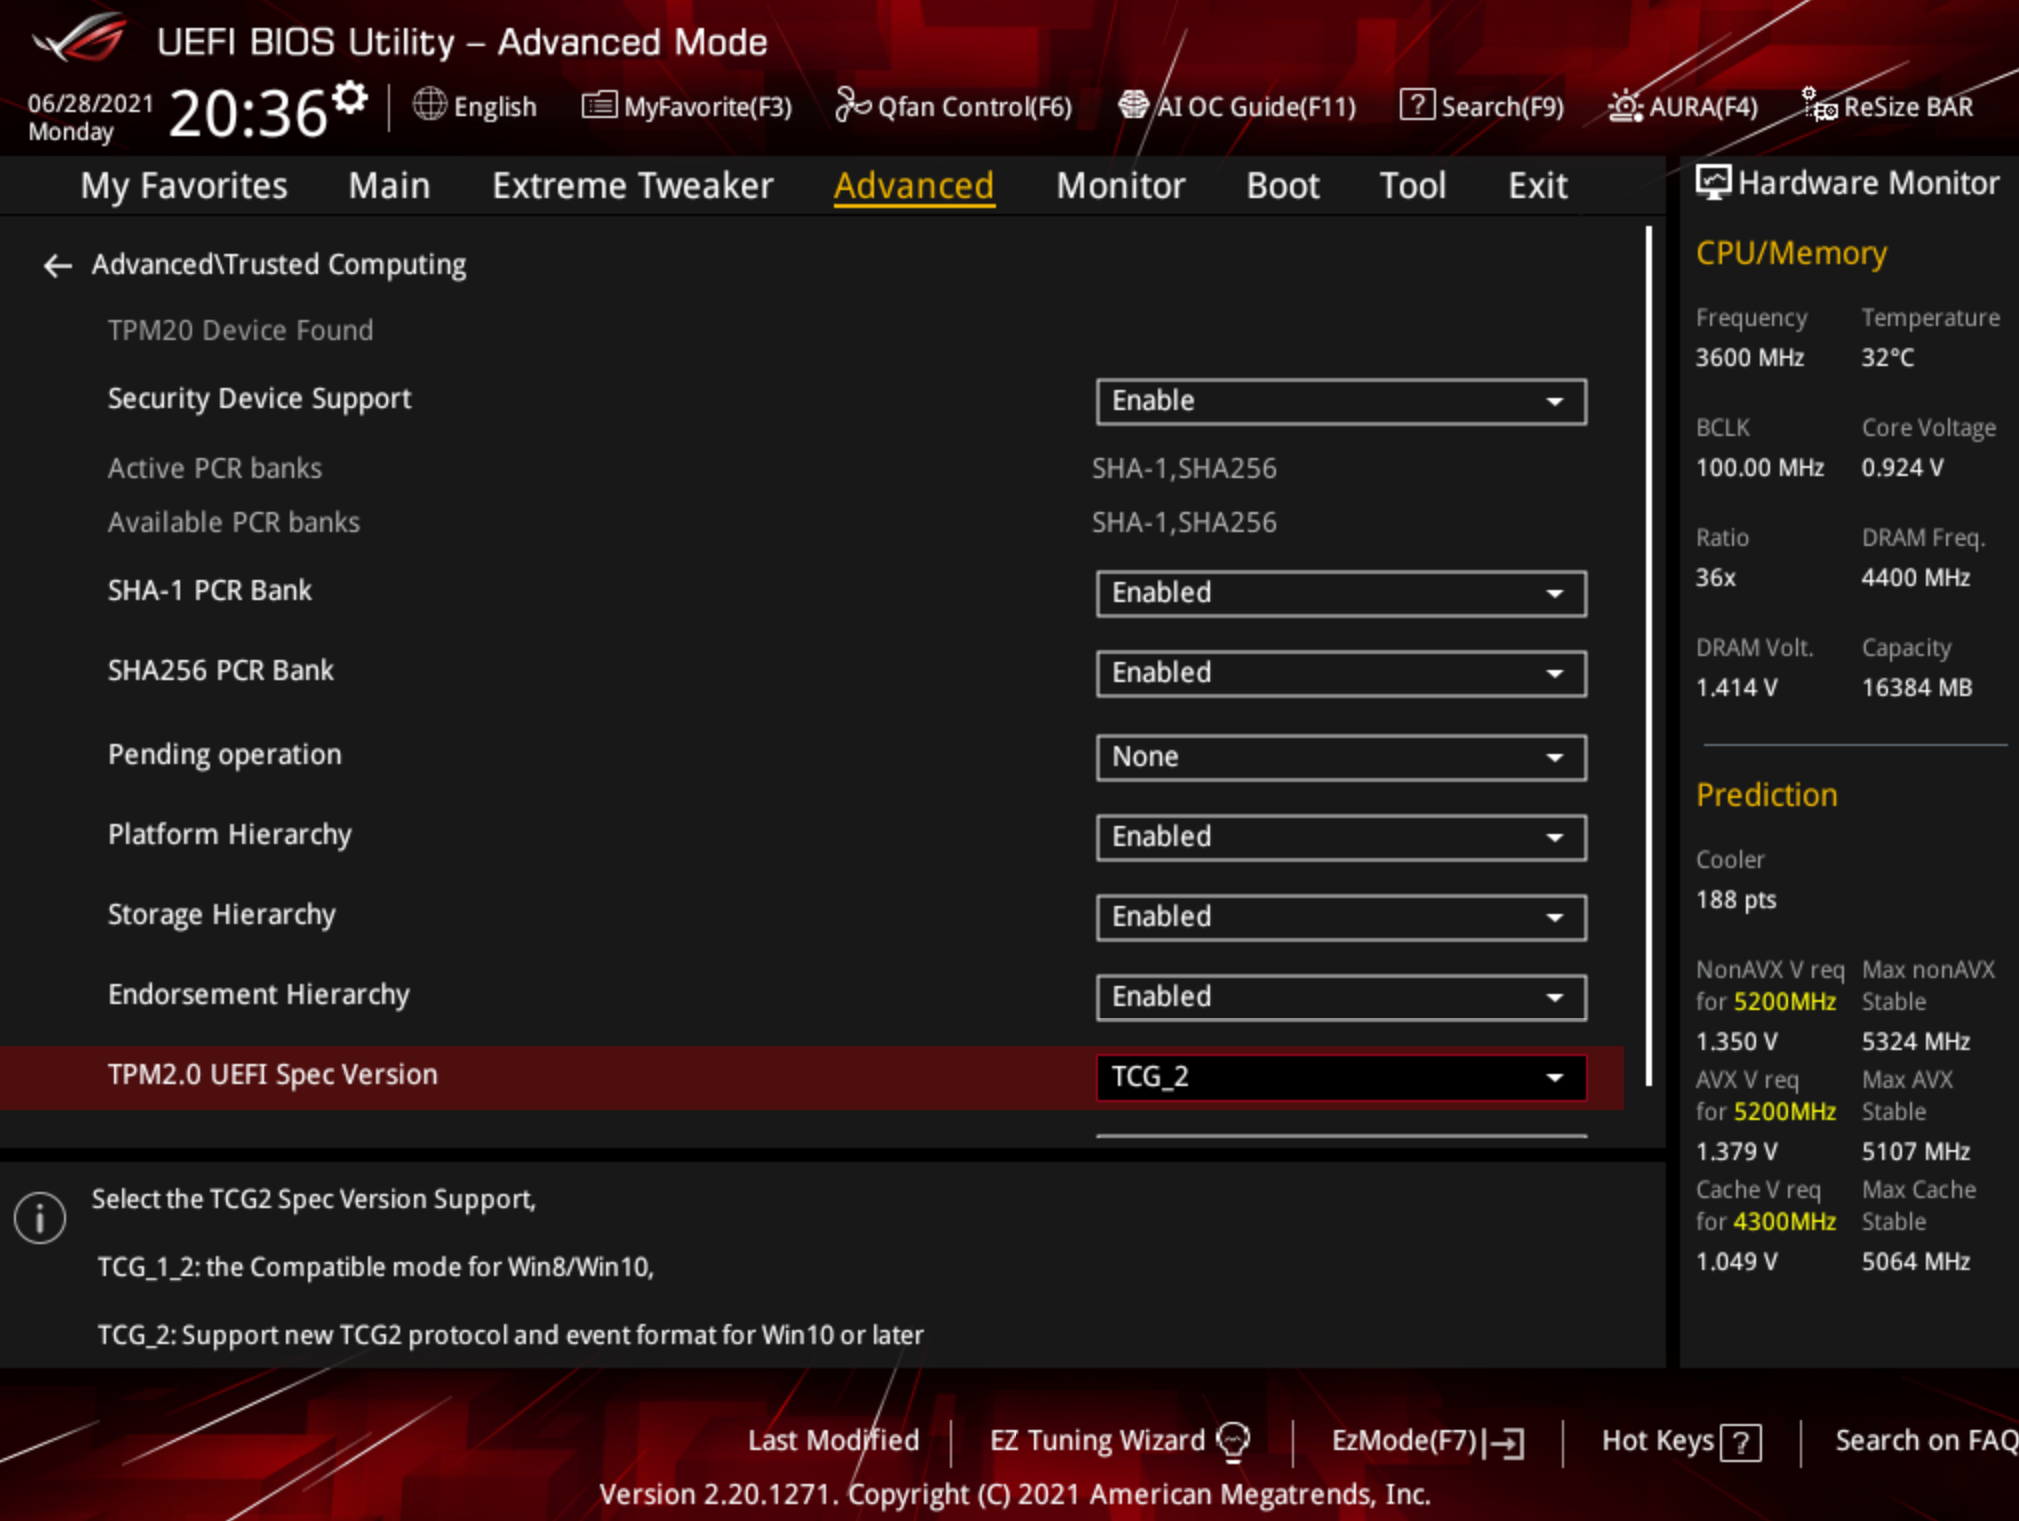
Task: Open Platform Hierarchy dropdown
Action: tap(1341, 837)
